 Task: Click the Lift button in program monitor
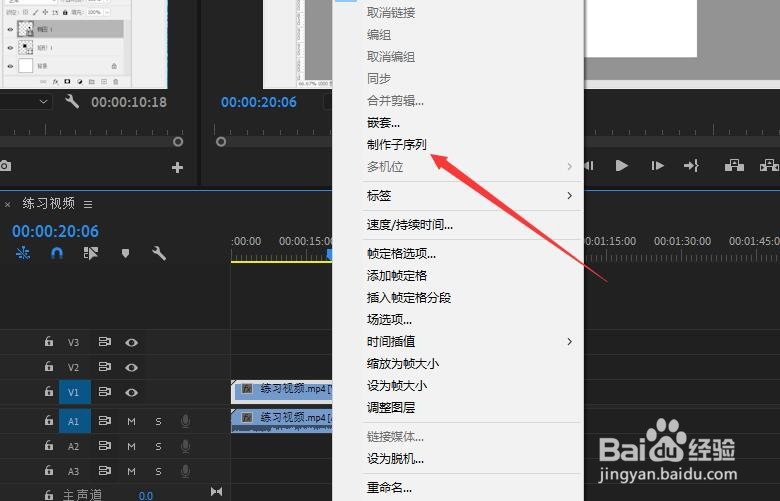pos(734,165)
